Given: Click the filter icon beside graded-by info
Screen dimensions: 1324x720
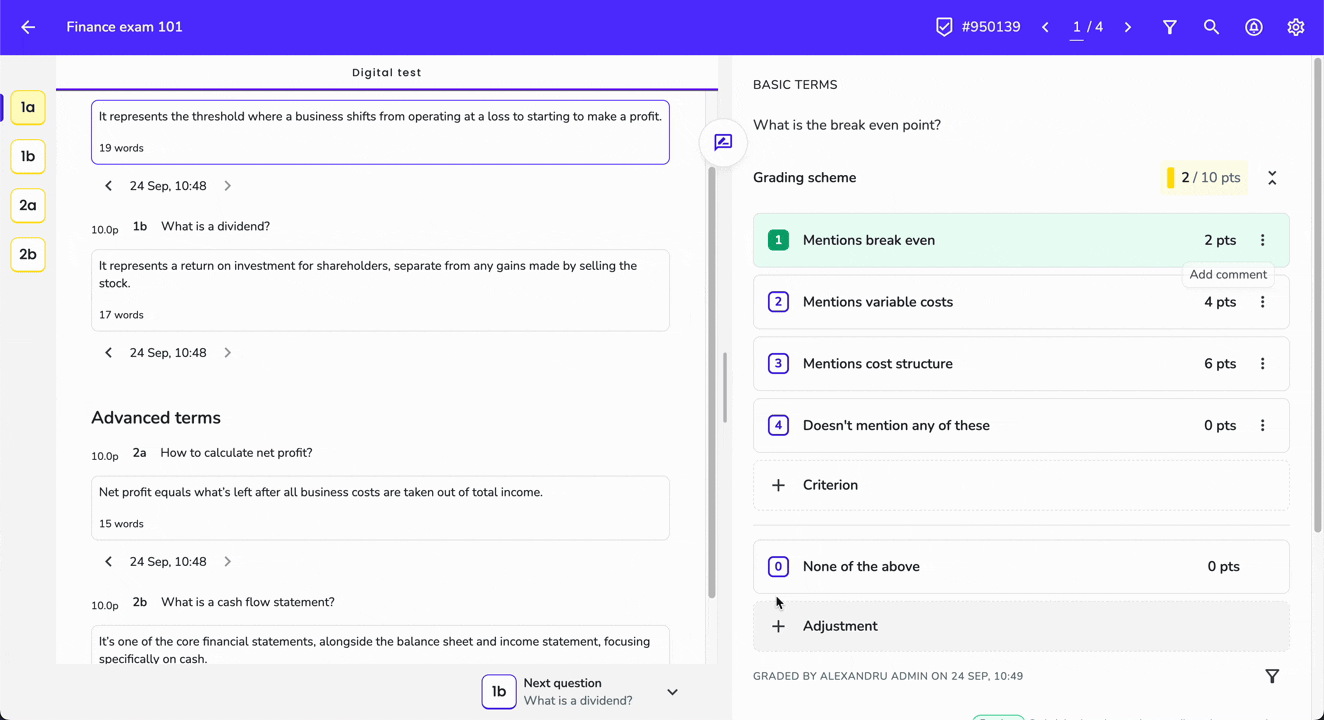Looking at the screenshot, I should pyautogui.click(x=1272, y=676).
